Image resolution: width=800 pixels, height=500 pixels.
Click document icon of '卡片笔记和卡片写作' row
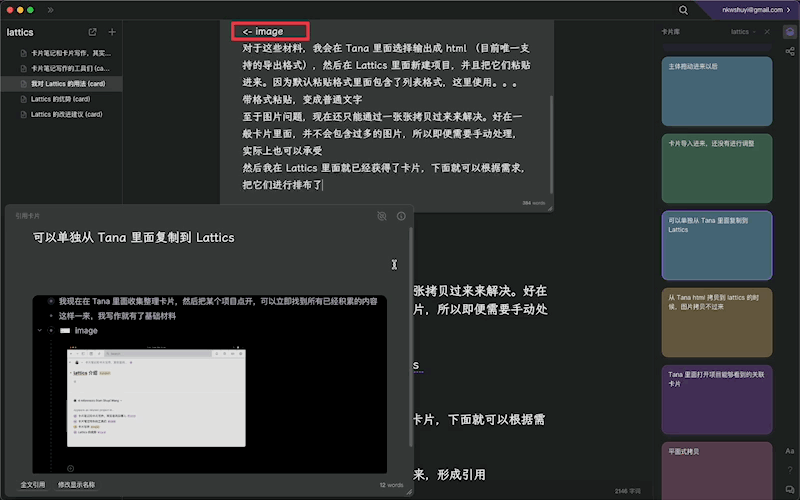coord(23,53)
